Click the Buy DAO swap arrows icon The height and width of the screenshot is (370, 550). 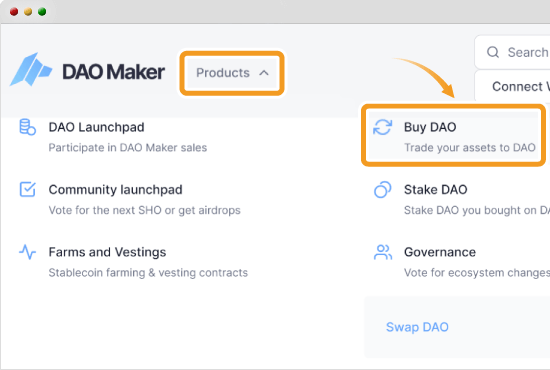click(382, 127)
